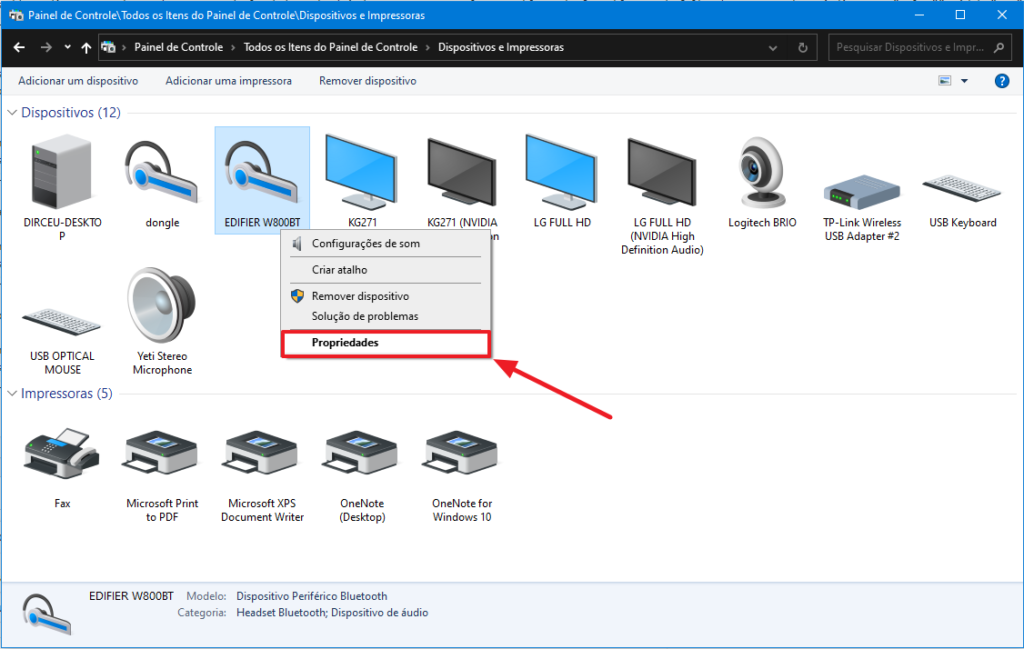The height and width of the screenshot is (649, 1024).
Task: Collapse the Impressoras section
Action: tap(12, 393)
